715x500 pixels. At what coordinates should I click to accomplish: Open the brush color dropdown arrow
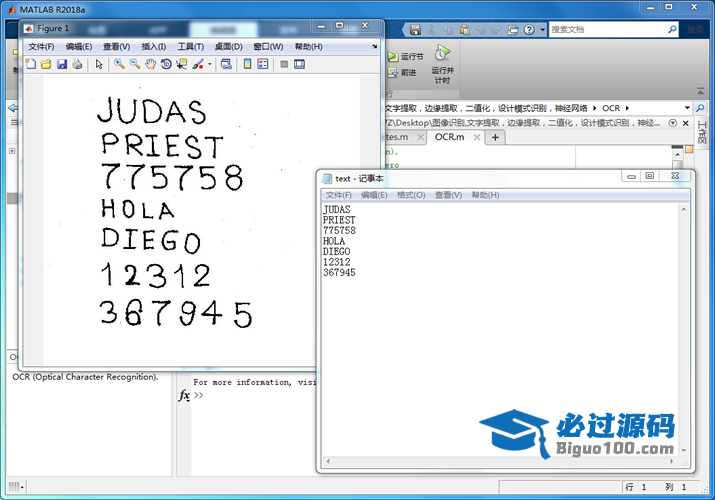click(x=210, y=64)
